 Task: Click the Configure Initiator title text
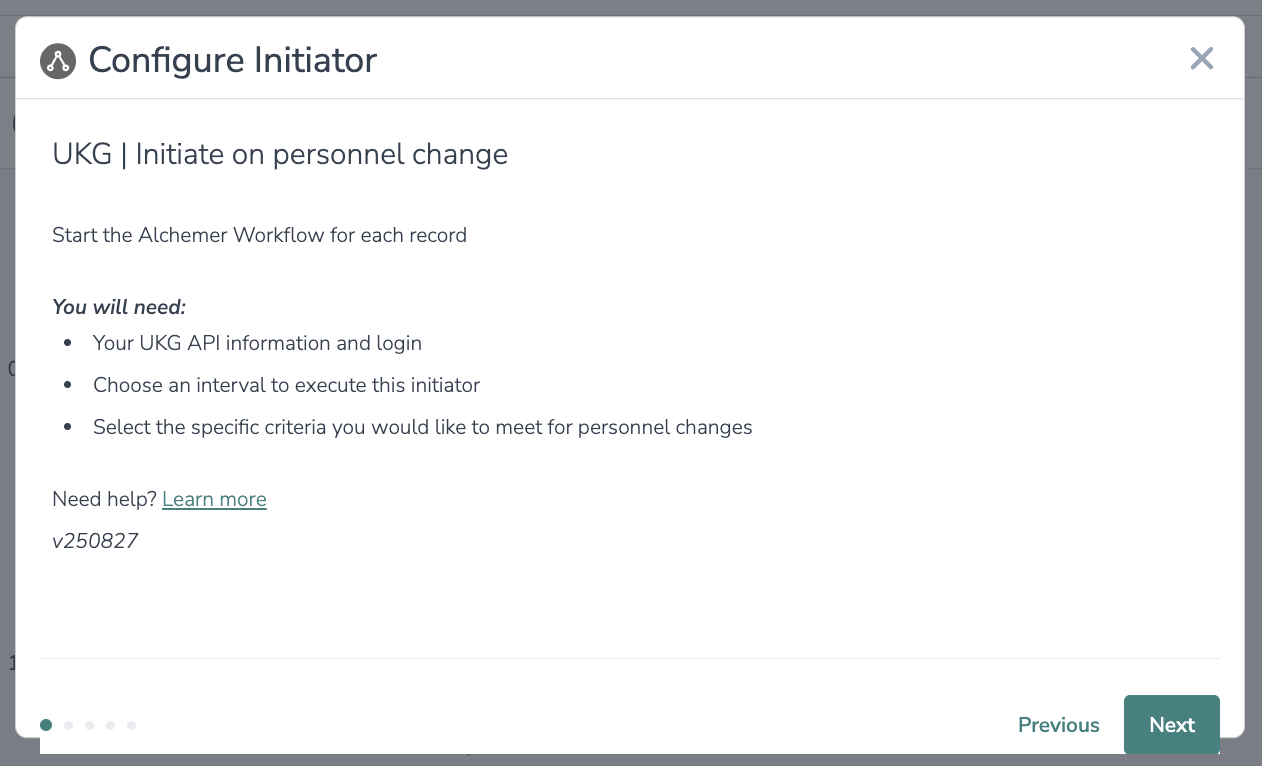coord(232,61)
